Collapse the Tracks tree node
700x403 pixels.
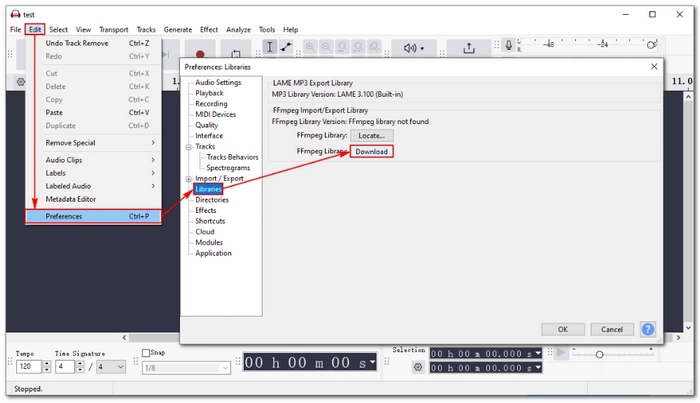188,147
